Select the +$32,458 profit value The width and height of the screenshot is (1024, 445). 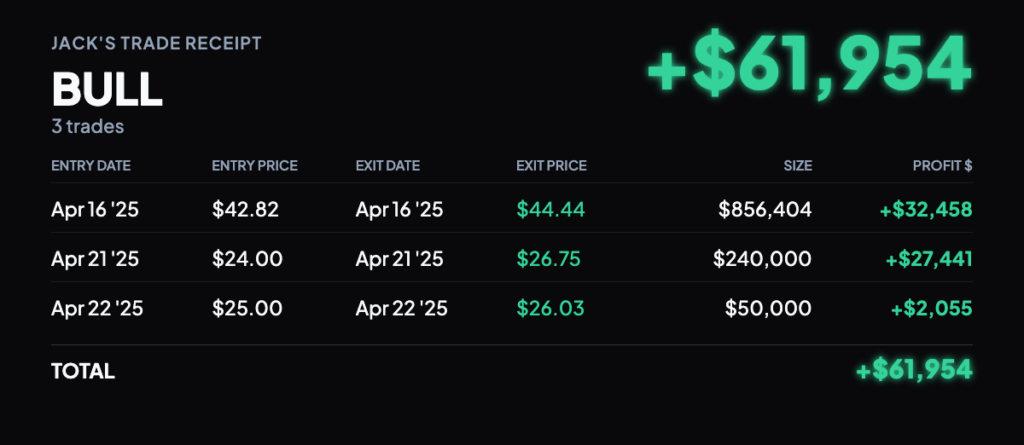pos(926,209)
